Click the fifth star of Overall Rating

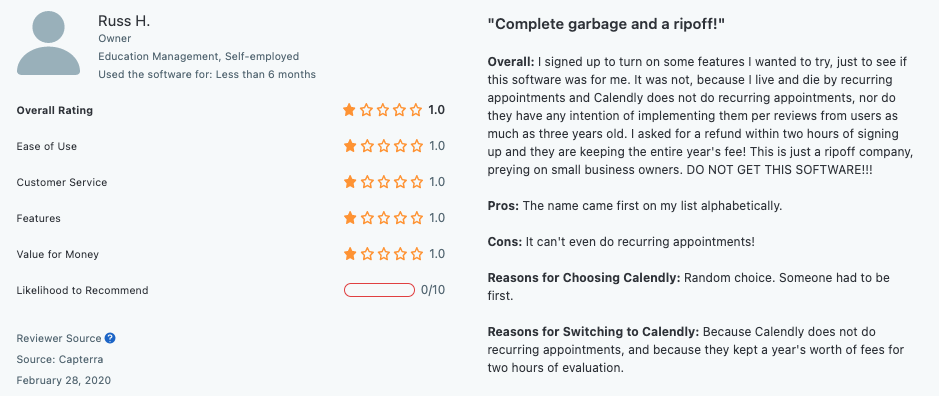[416, 110]
